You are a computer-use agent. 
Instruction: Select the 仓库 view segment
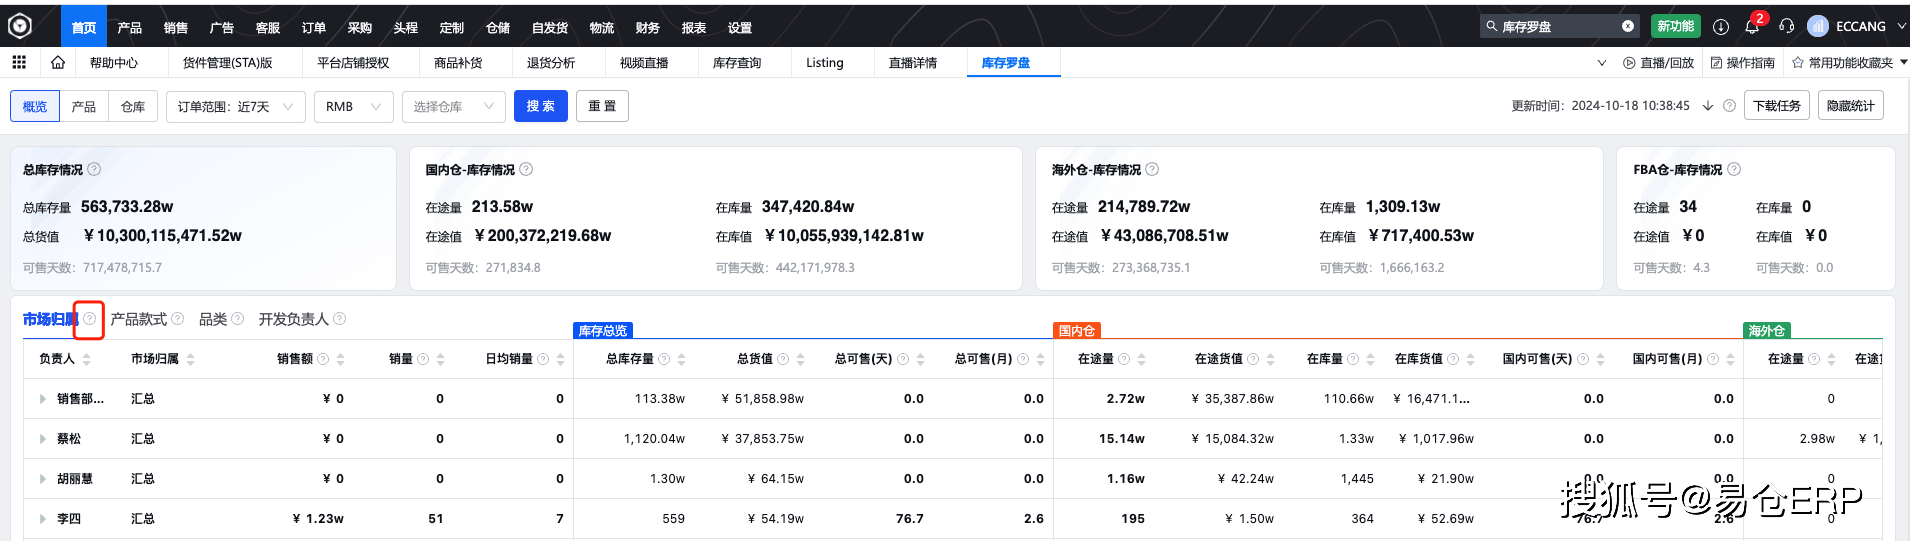(133, 106)
